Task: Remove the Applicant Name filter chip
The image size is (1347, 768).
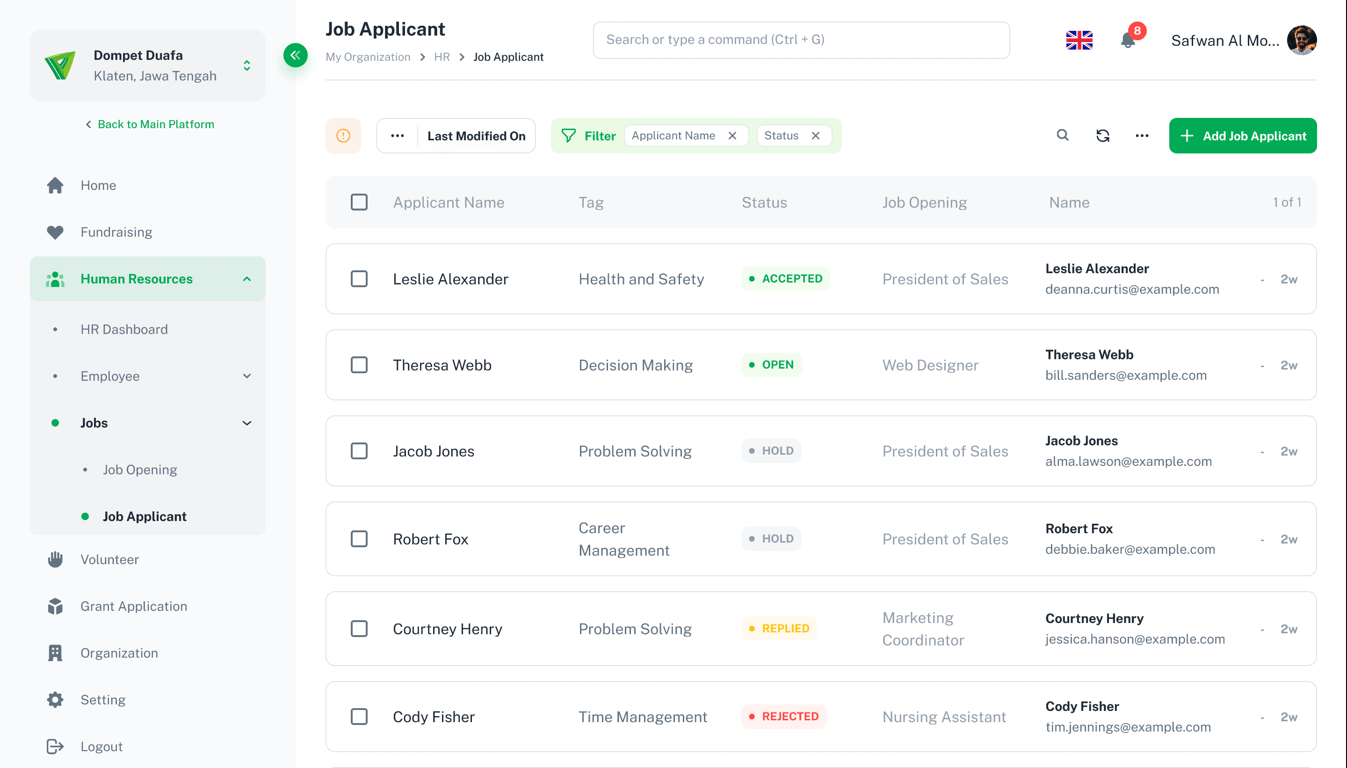Action: 733,136
